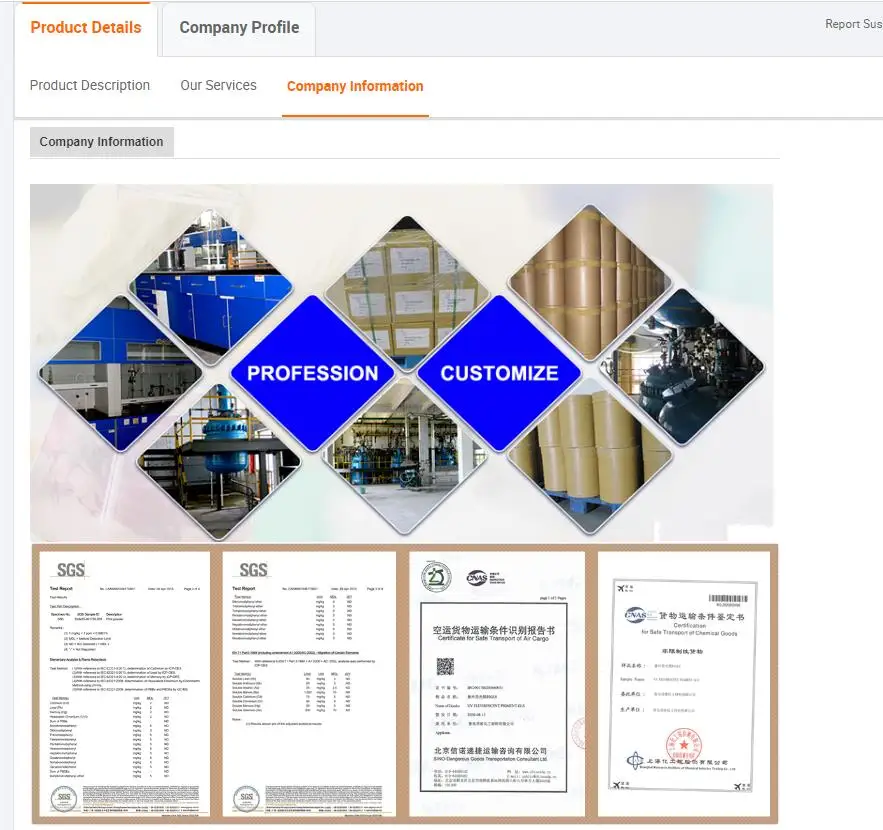Viewport: 883px width, 830px height.
Task: Click round SGS seal on first report footer
Action: click(x=64, y=797)
